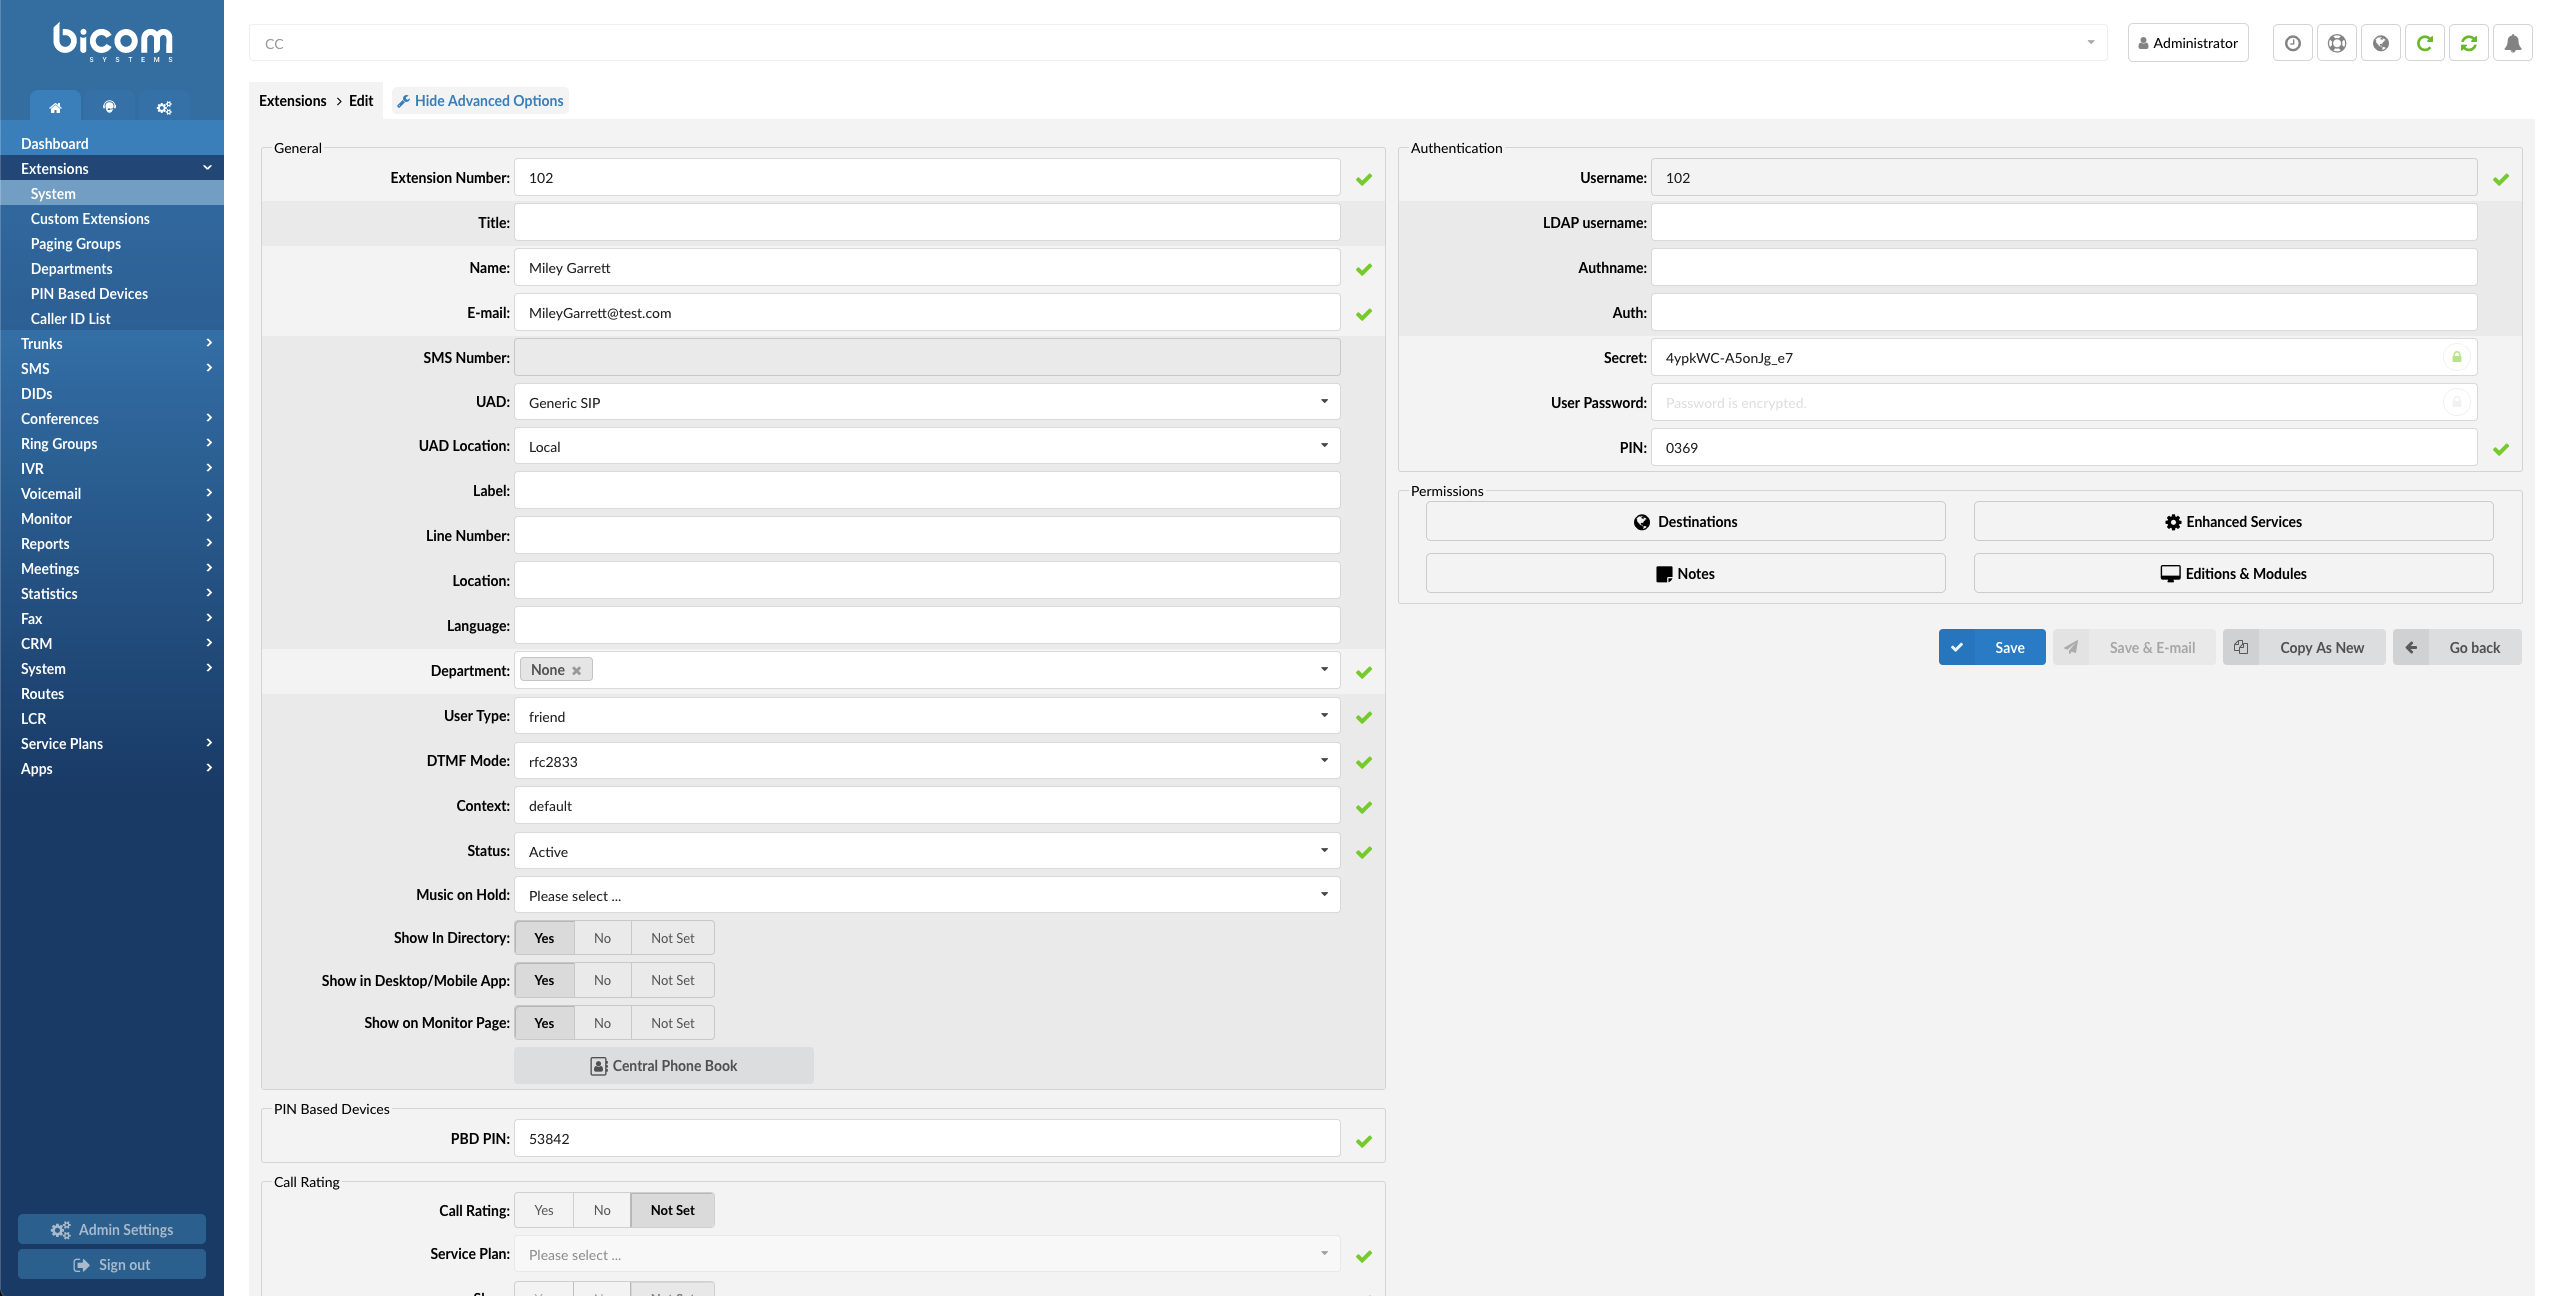The height and width of the screenshot is (1296, 2549).
Task: Open Enhanced Services button
Action: [2233, 521]
